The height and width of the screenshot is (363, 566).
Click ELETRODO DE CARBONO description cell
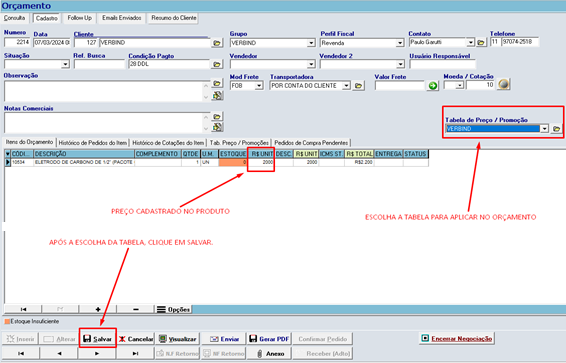point(84,162)
